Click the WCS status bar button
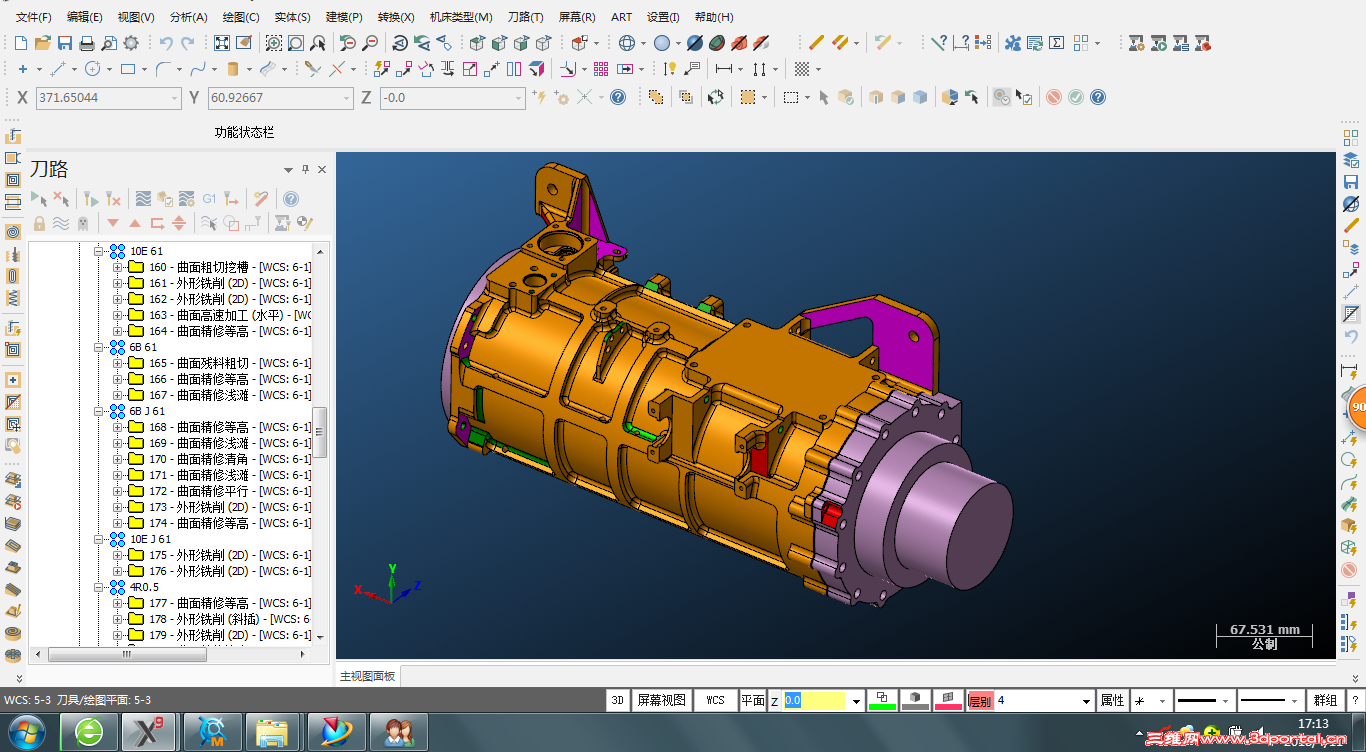This screenshot has height=752, width=1366. 715,700
